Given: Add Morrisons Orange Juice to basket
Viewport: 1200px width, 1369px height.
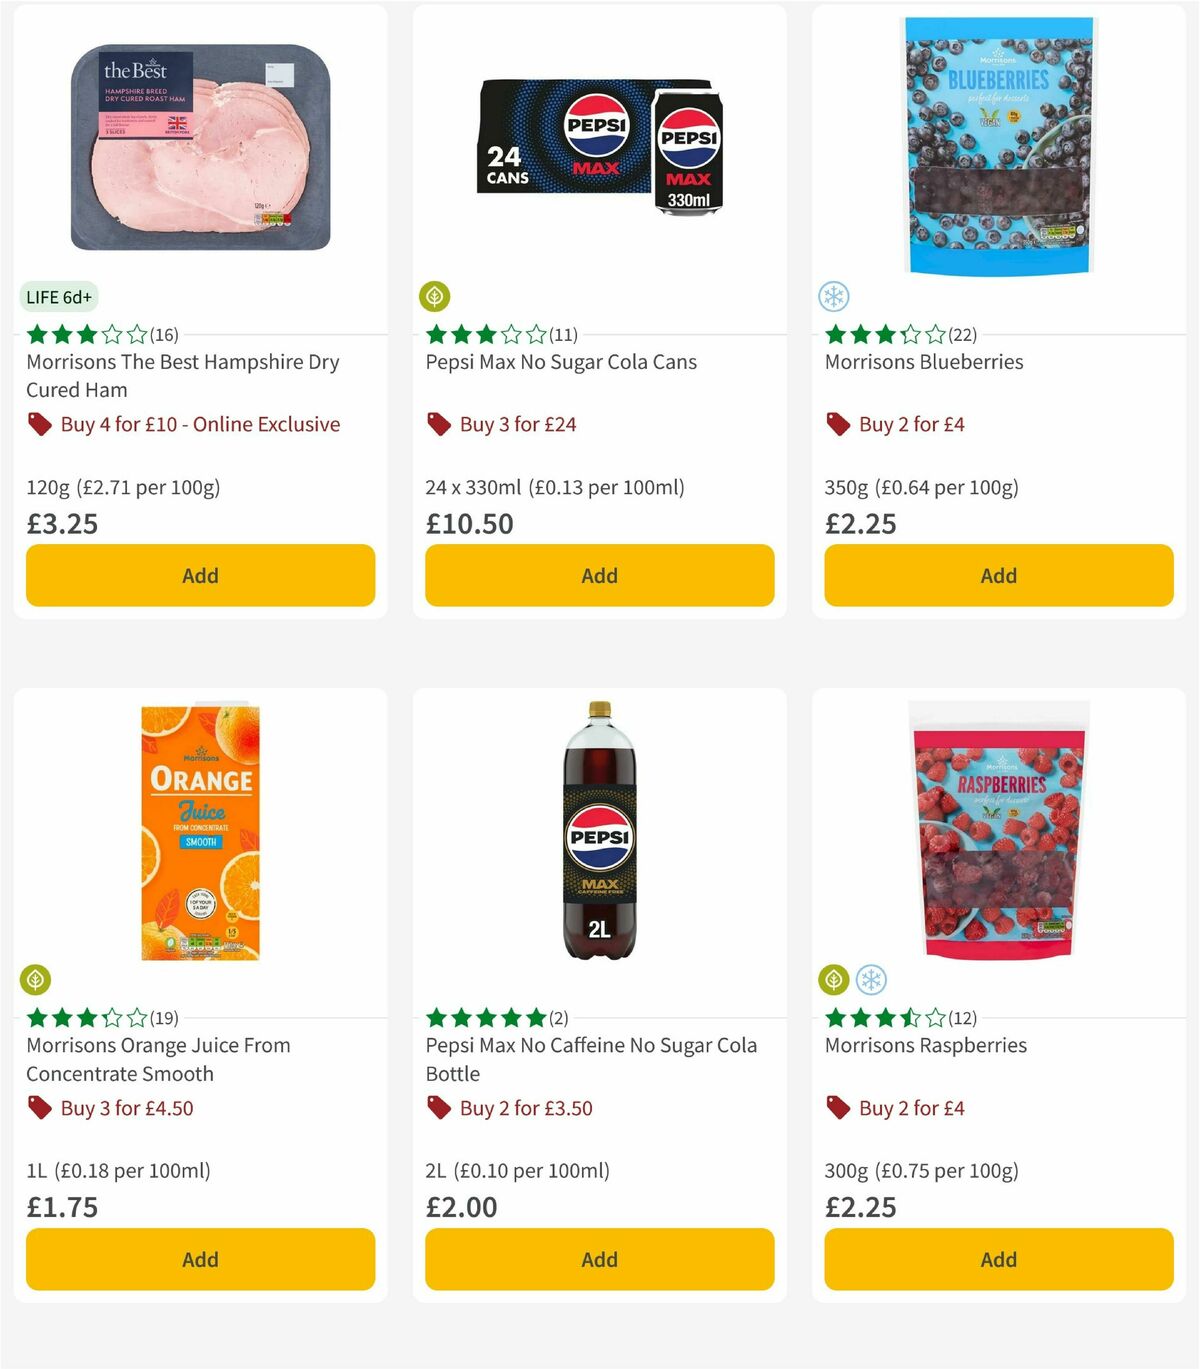Looking at the screenshot, I should point(200,1259).
